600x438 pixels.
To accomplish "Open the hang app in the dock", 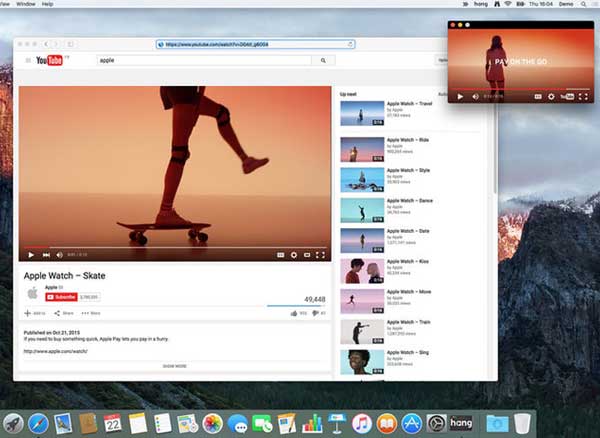I will point(461,423).
